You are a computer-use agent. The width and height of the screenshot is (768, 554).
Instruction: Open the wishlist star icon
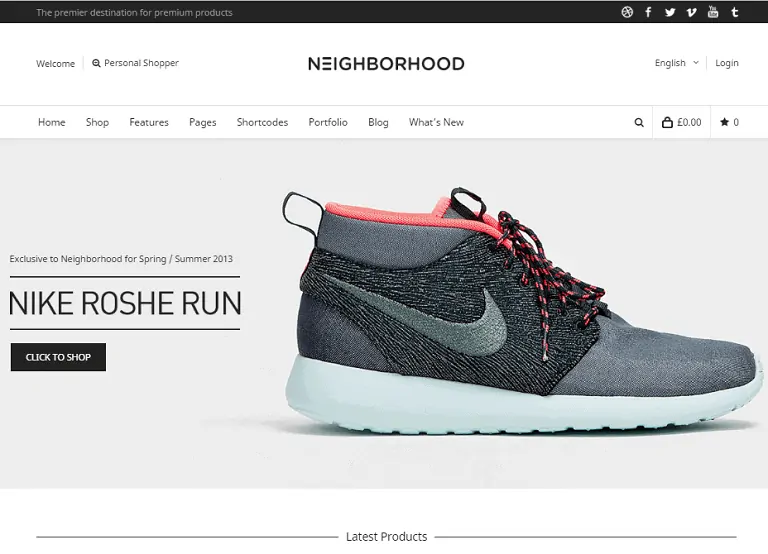724,122
